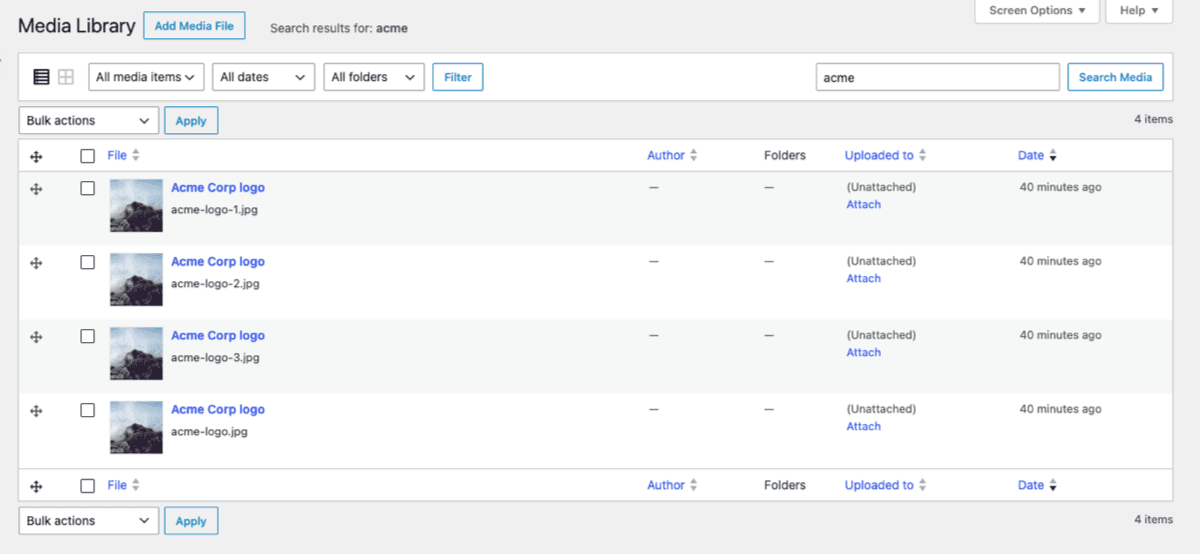Click the Media Library page heading
This screenshot has height=554, width=1200.
77,26
